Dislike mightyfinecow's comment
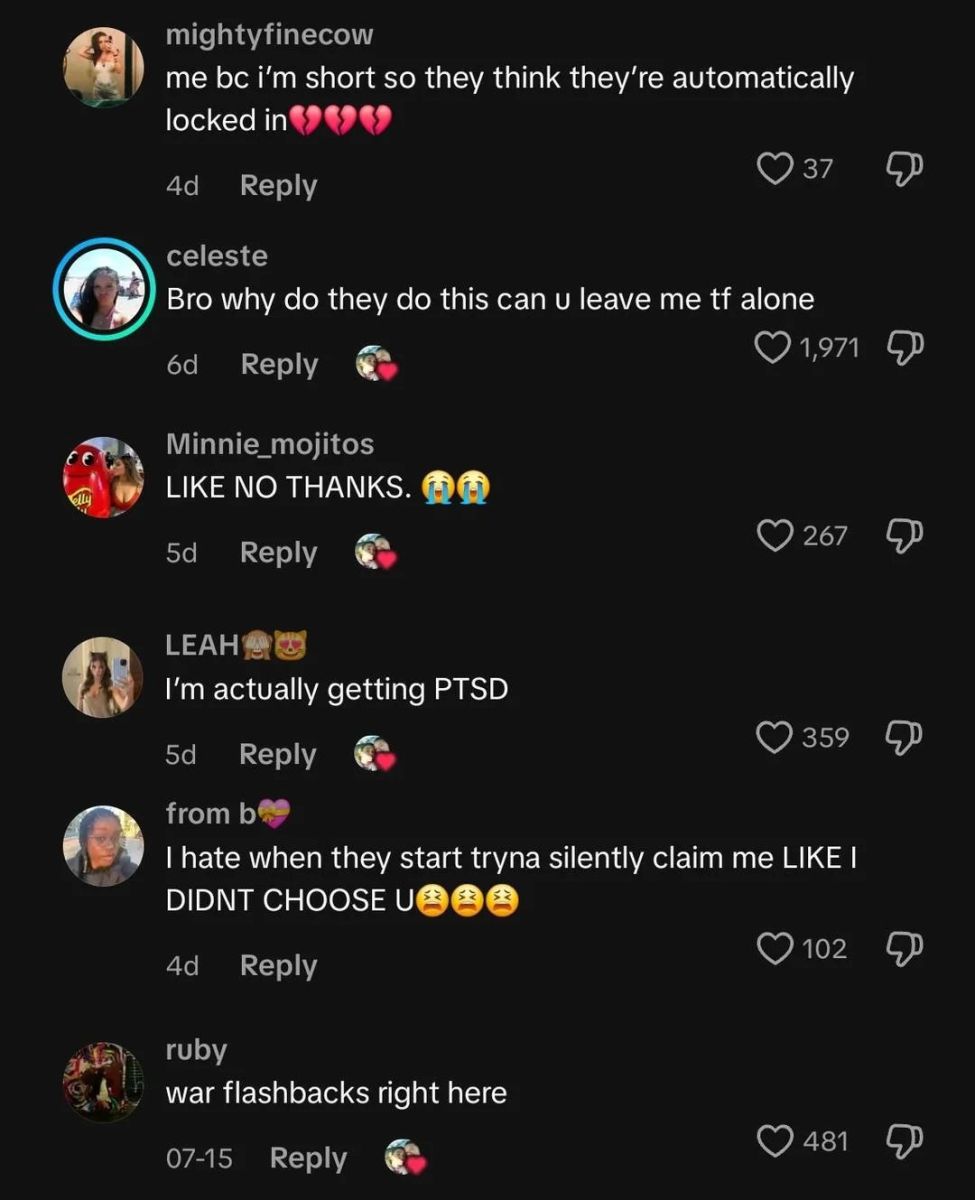Screen dimensions: 975x1200 click(904, 170)
